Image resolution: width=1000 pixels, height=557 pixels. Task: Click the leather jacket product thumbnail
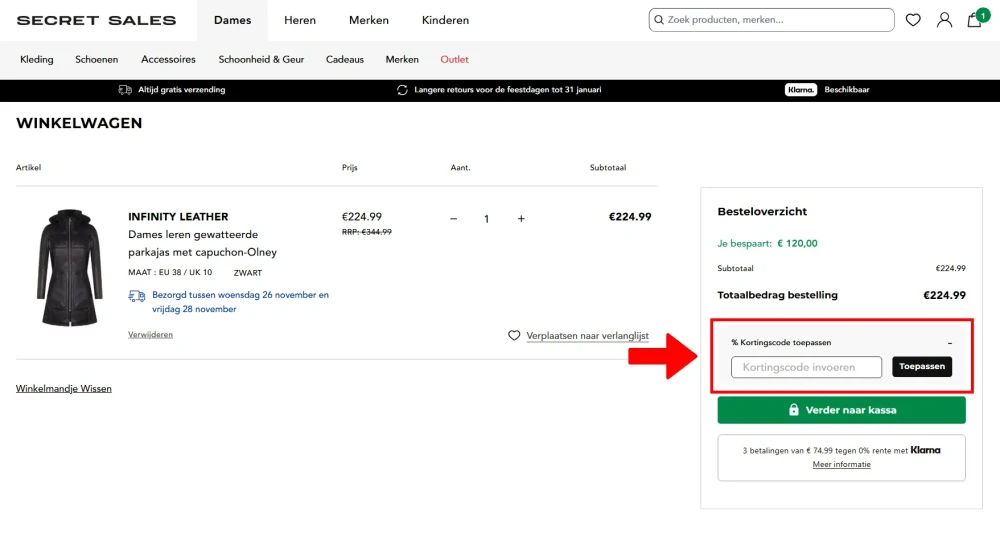(69, 267)
